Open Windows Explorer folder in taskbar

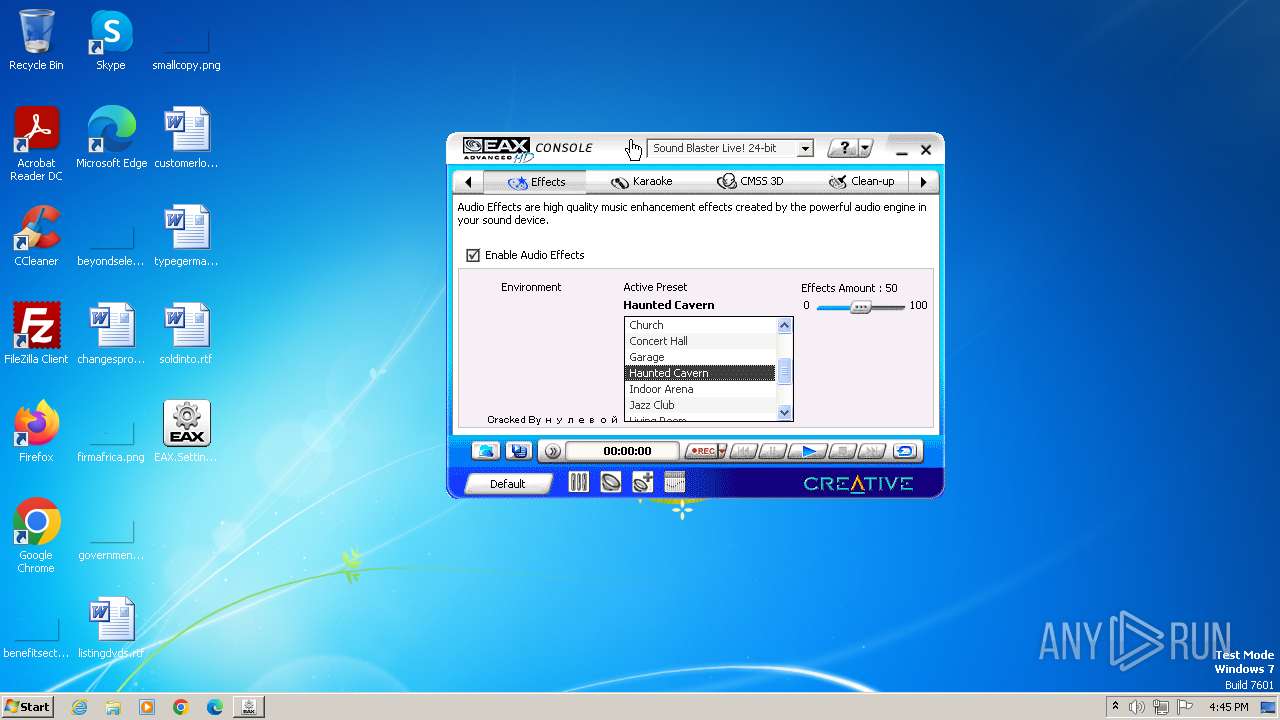(x=113, y=707)
